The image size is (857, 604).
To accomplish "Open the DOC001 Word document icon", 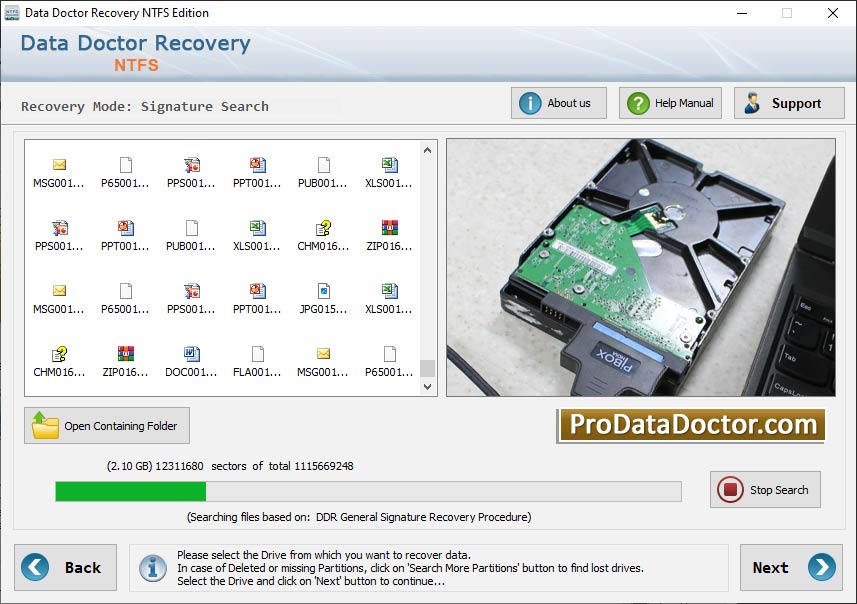I will tap(190, 360).
